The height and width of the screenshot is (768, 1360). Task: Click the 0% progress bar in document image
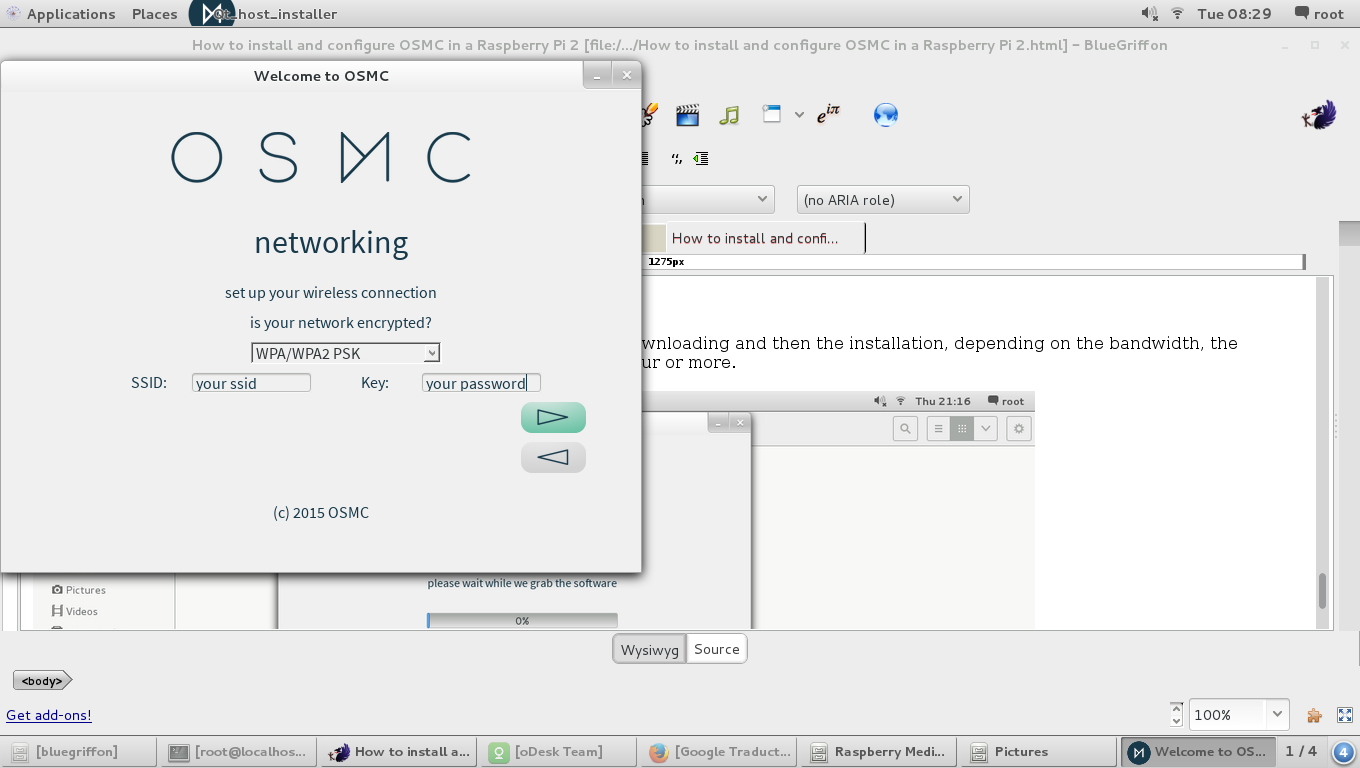522,621
